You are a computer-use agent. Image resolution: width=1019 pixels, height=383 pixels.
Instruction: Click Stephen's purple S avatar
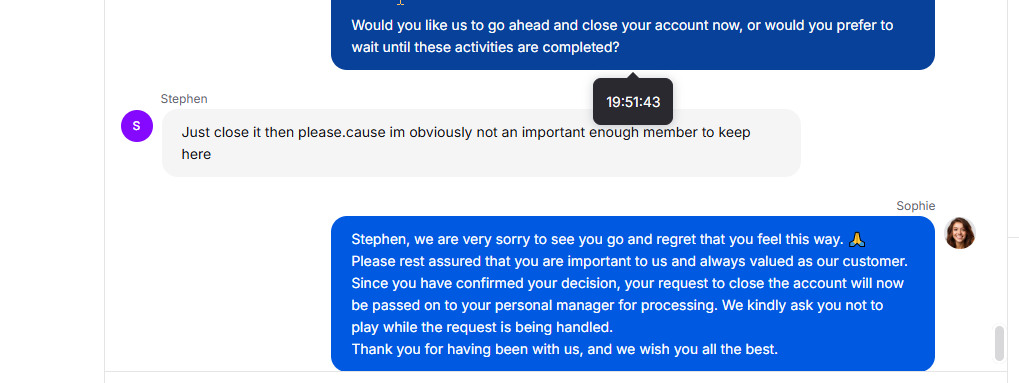136,126
